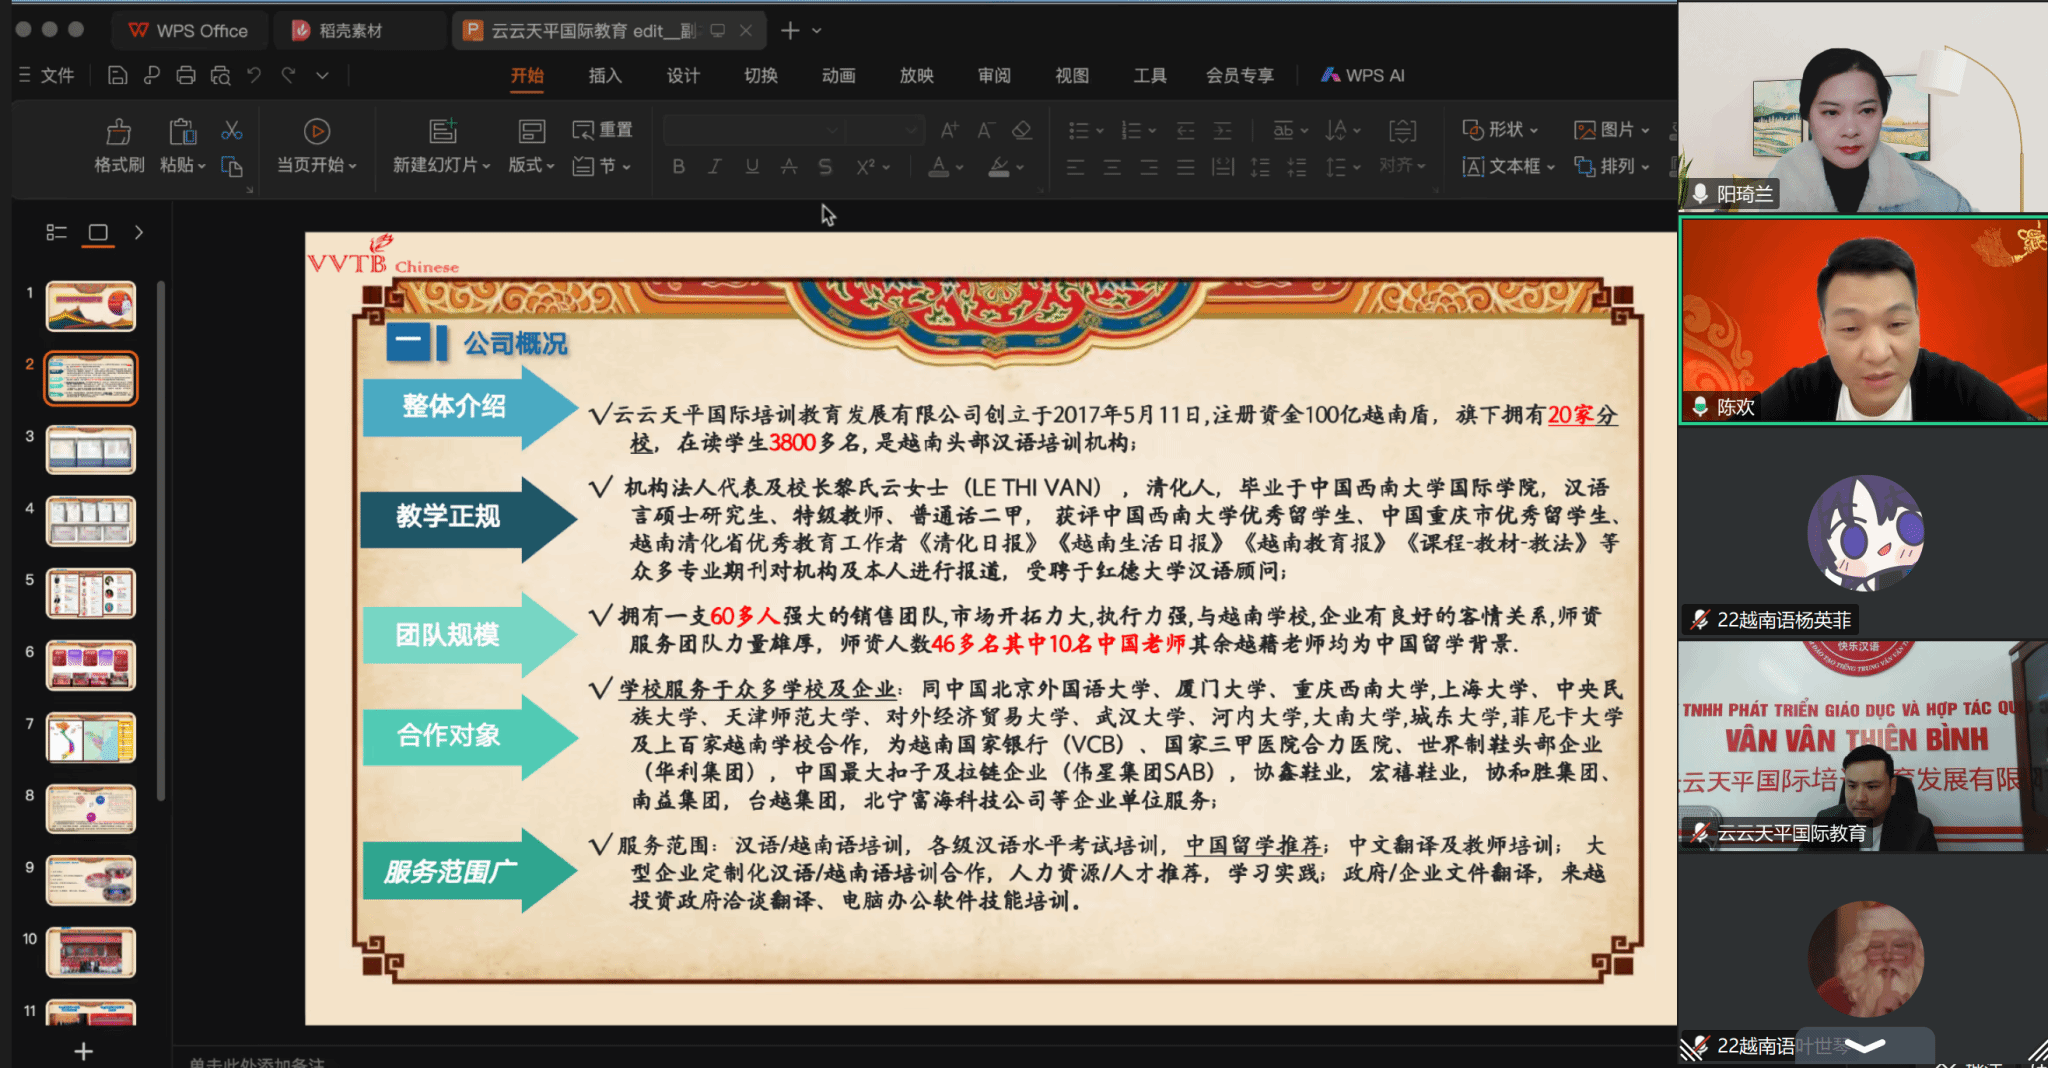Switch to the Animation (动画) tab
2048x1068 pixels.
tap(838, 75)
